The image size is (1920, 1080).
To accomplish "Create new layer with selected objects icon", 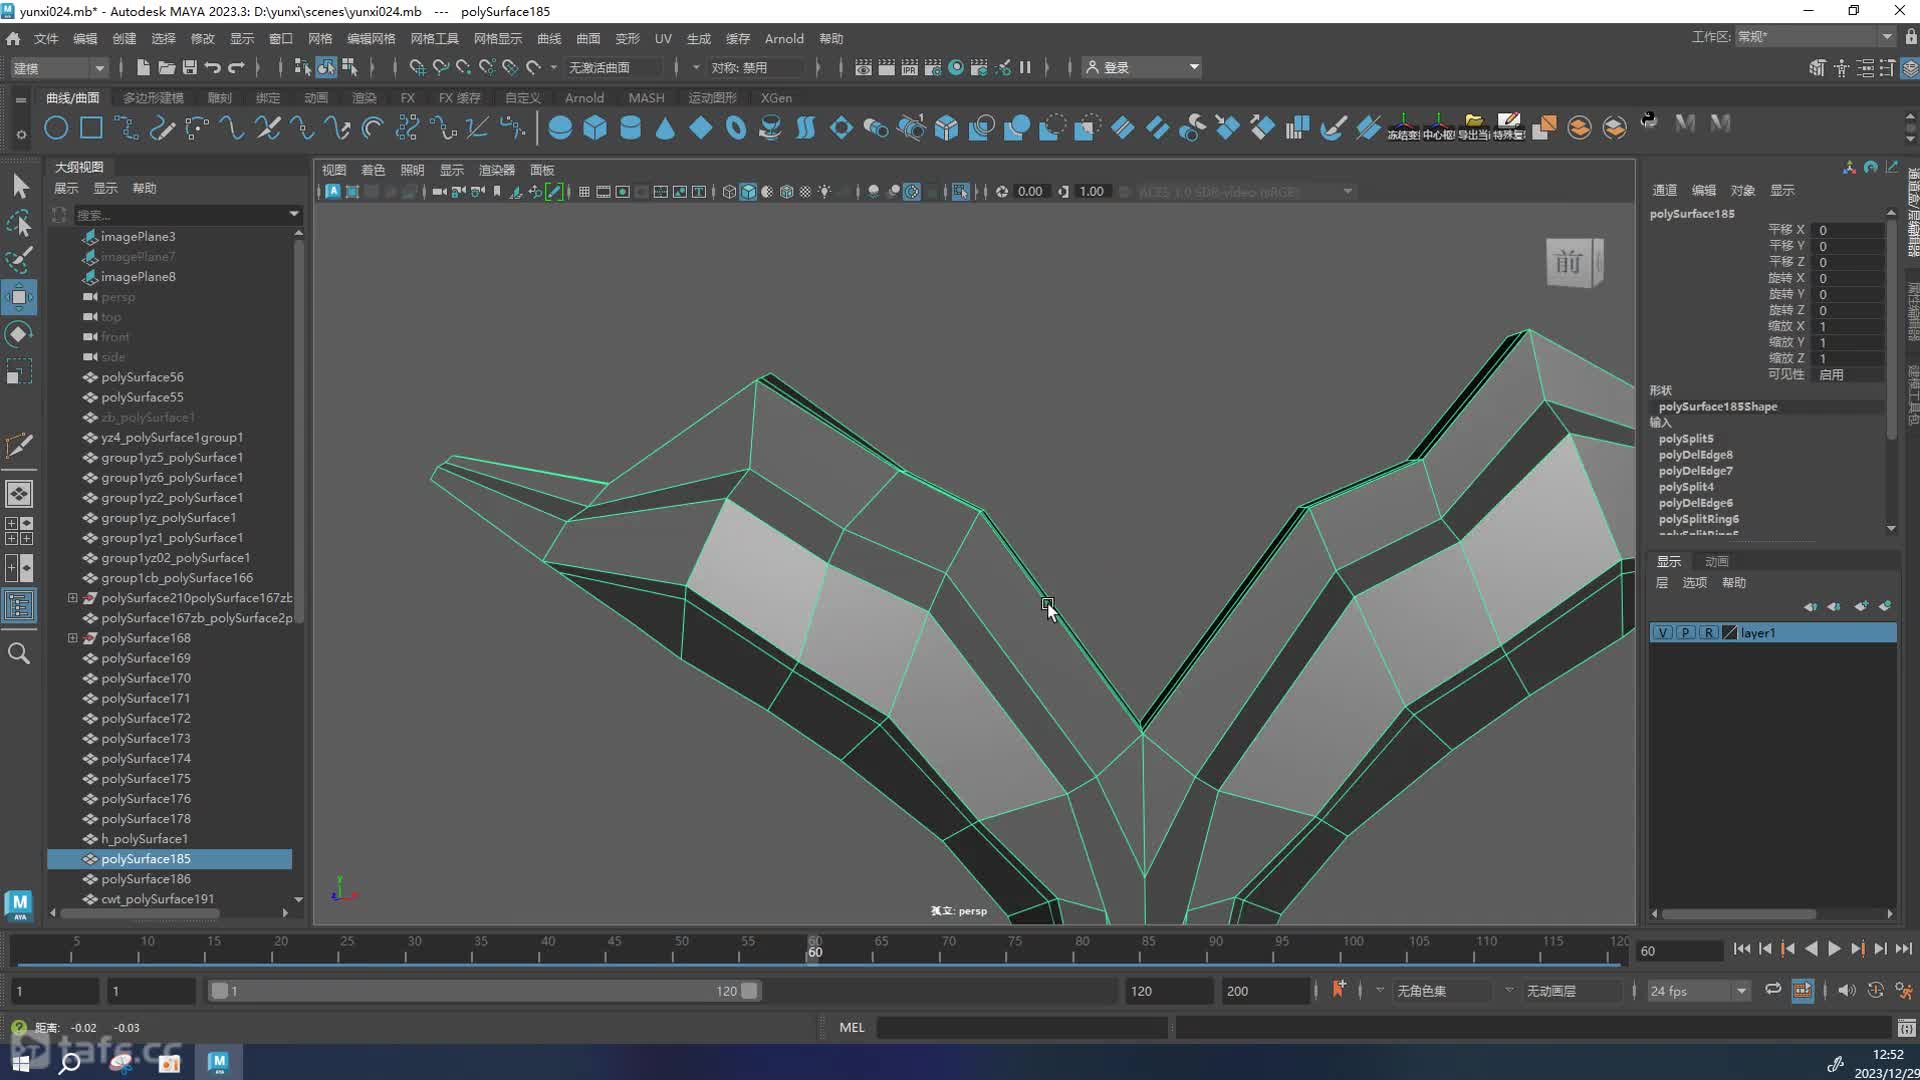I will tap(1885, 606).
